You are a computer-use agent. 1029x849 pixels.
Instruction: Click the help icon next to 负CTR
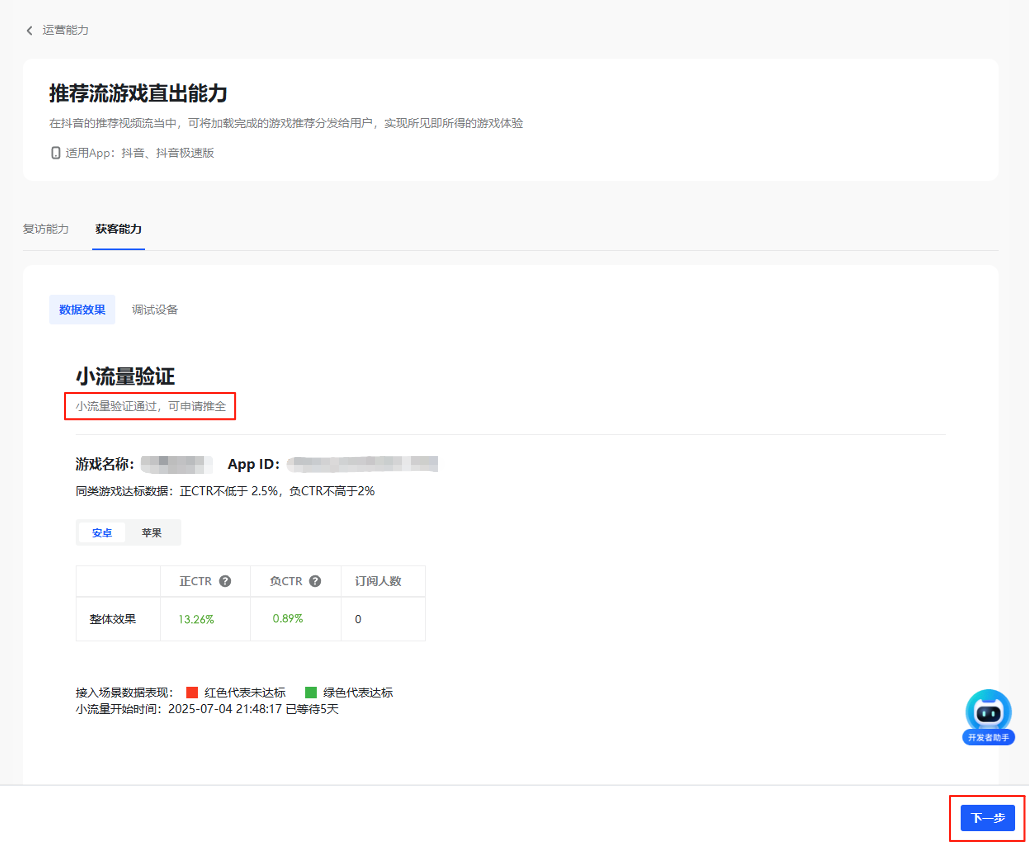click(315, 581)
